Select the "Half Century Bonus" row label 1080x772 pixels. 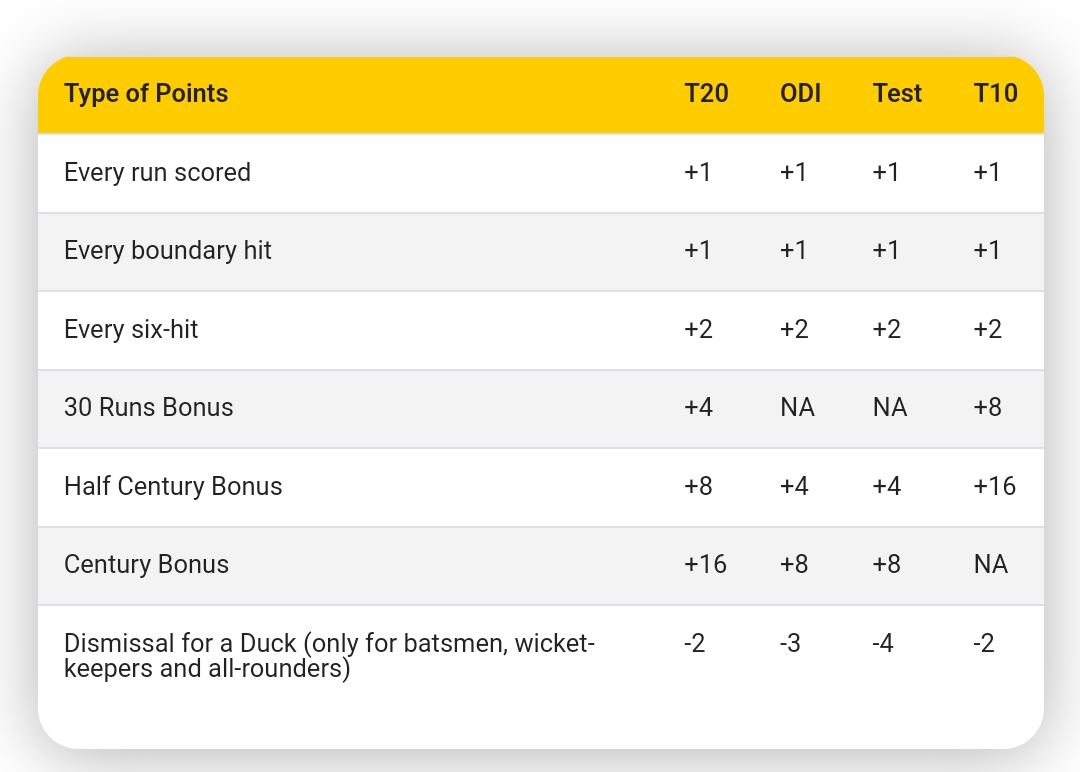point(173,487)
